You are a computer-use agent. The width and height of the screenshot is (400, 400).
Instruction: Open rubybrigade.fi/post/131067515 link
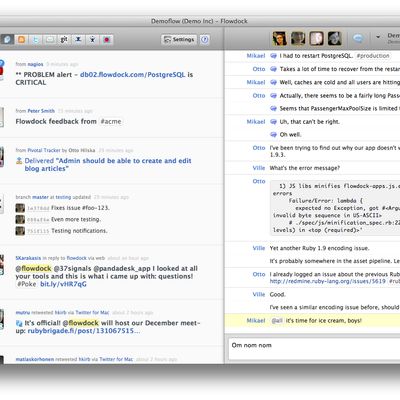click(84, 331)
